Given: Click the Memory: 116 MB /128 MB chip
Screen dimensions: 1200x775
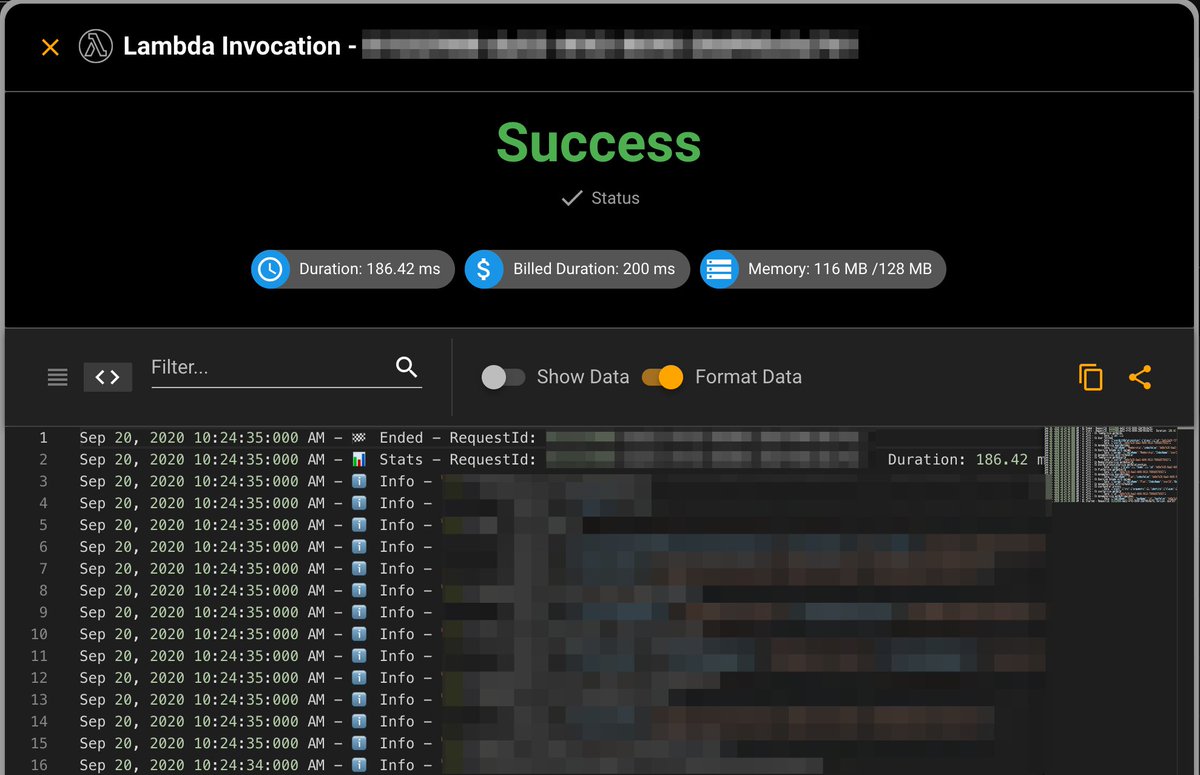Looking at the screenshot, I should coord(823,269).
